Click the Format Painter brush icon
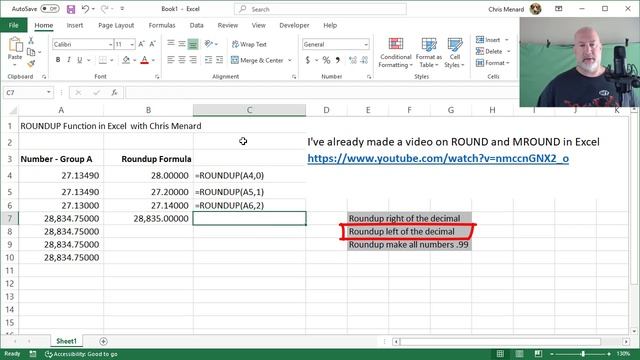This screenshot has height=360, width=640. [x=31, y=63]
